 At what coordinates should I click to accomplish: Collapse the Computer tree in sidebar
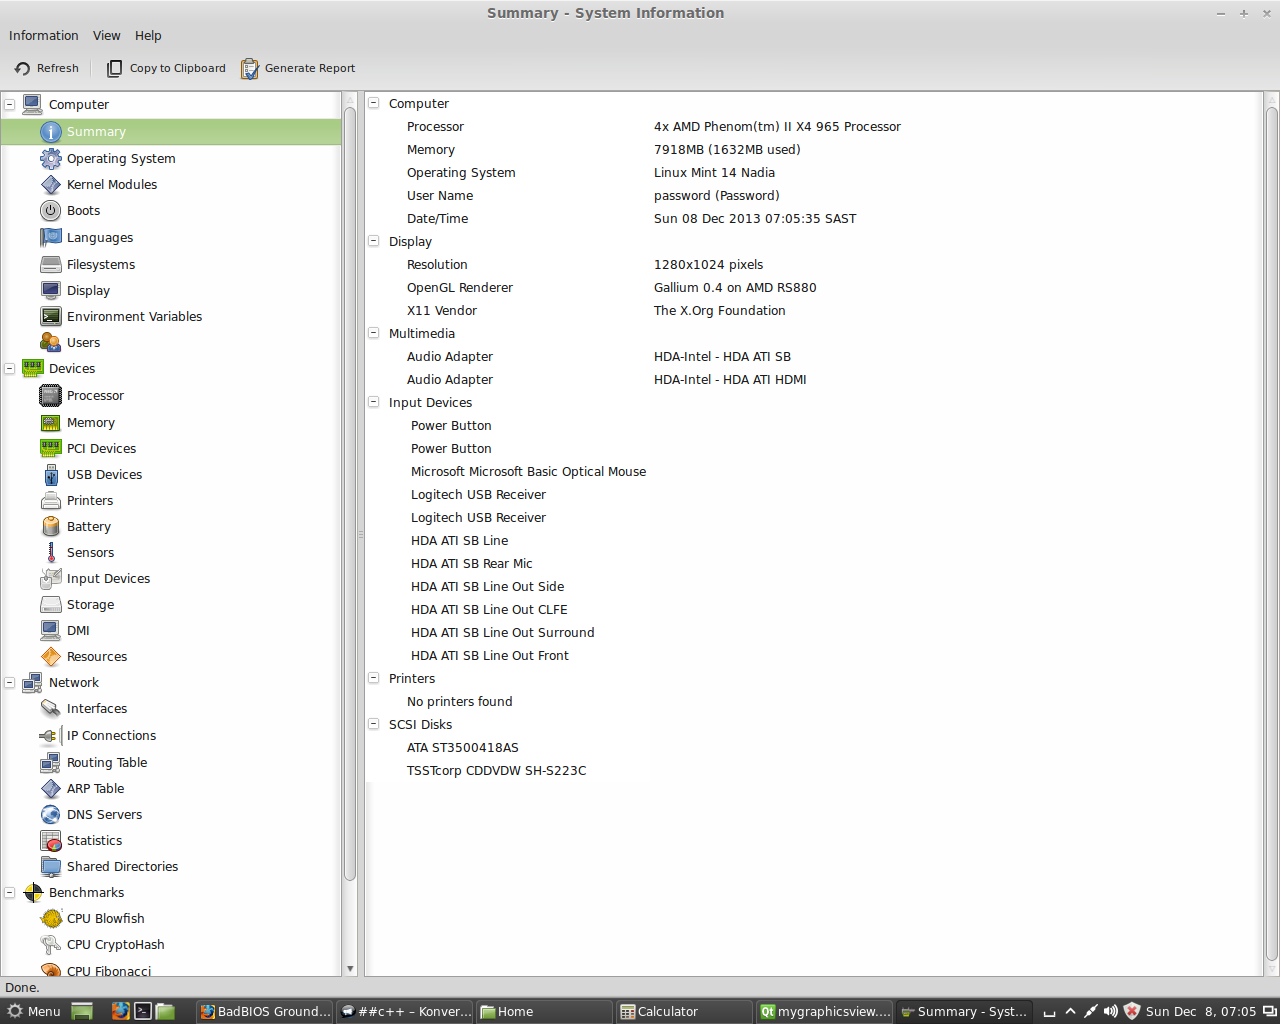point(10,104)
